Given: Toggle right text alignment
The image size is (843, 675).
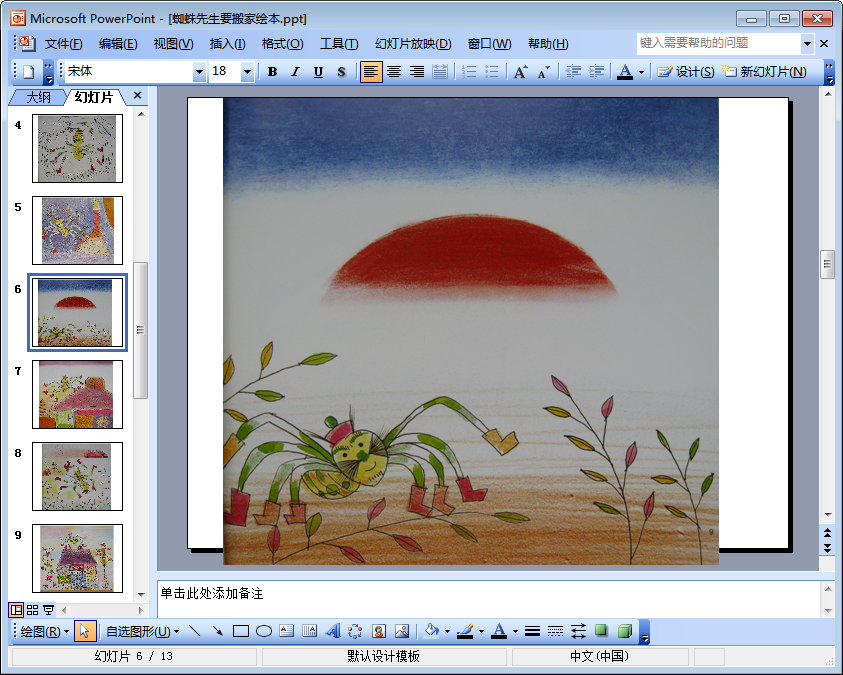Looking at the screenshot, I should (x=417, y=71).
